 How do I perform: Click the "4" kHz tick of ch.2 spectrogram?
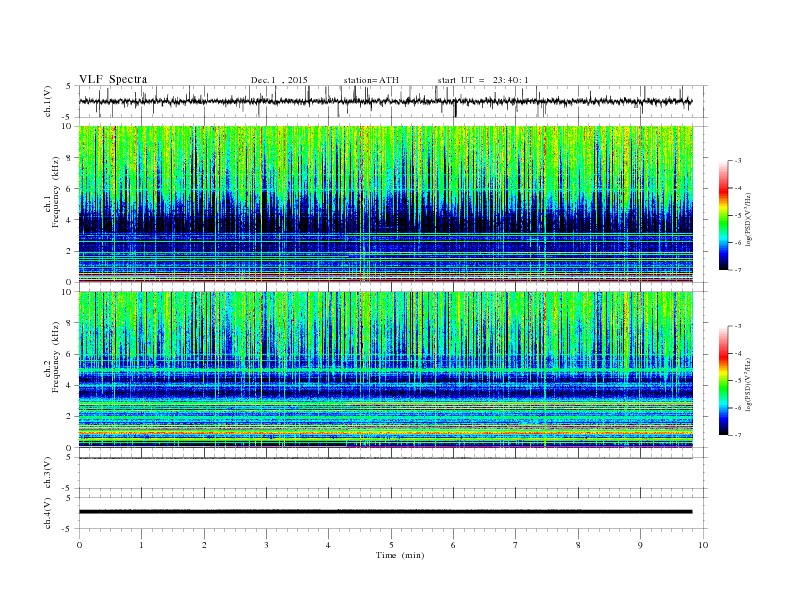pos(69,386)
